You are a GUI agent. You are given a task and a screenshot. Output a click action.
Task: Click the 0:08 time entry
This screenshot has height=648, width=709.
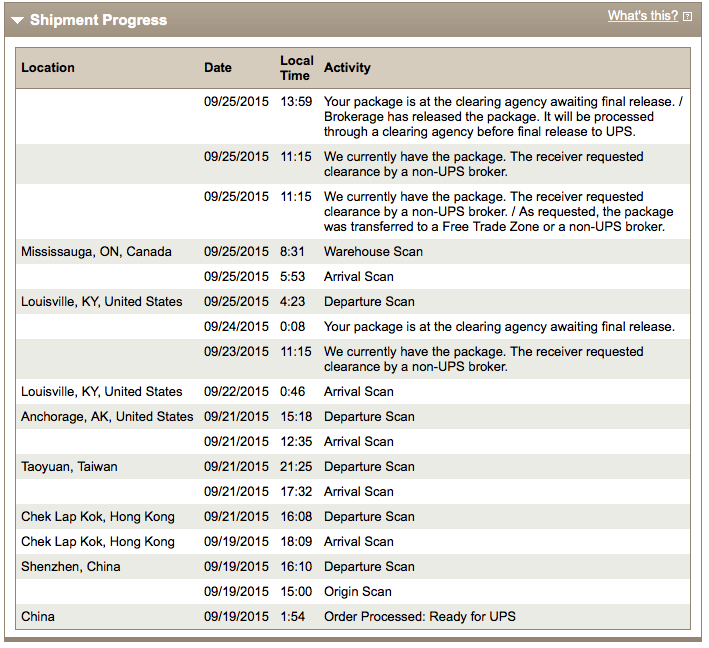[292, 326]
